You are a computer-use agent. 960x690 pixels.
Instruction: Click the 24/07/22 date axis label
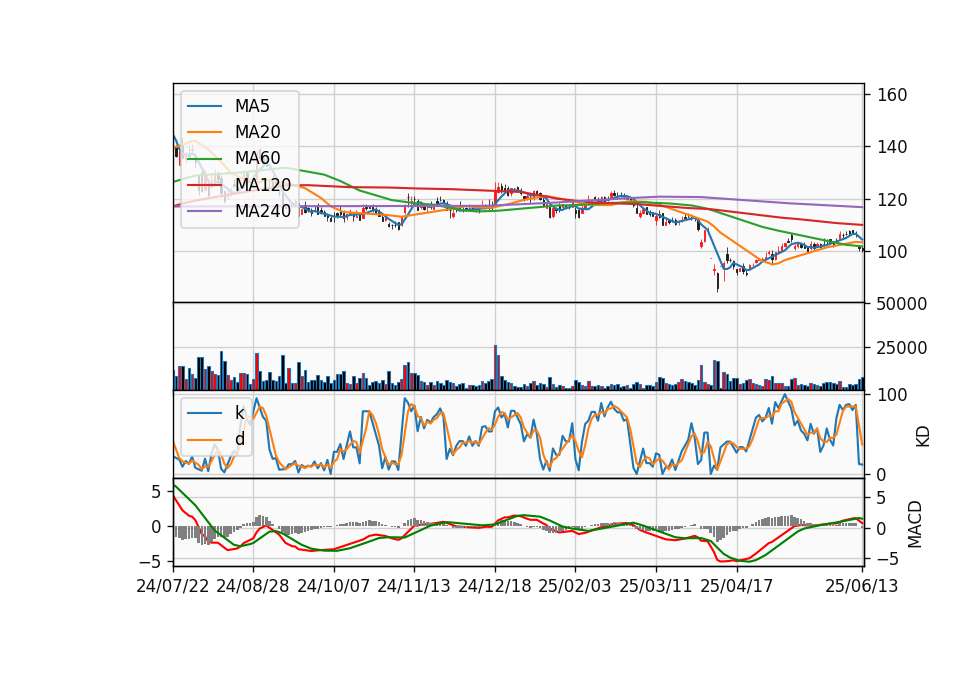[173, 586]
